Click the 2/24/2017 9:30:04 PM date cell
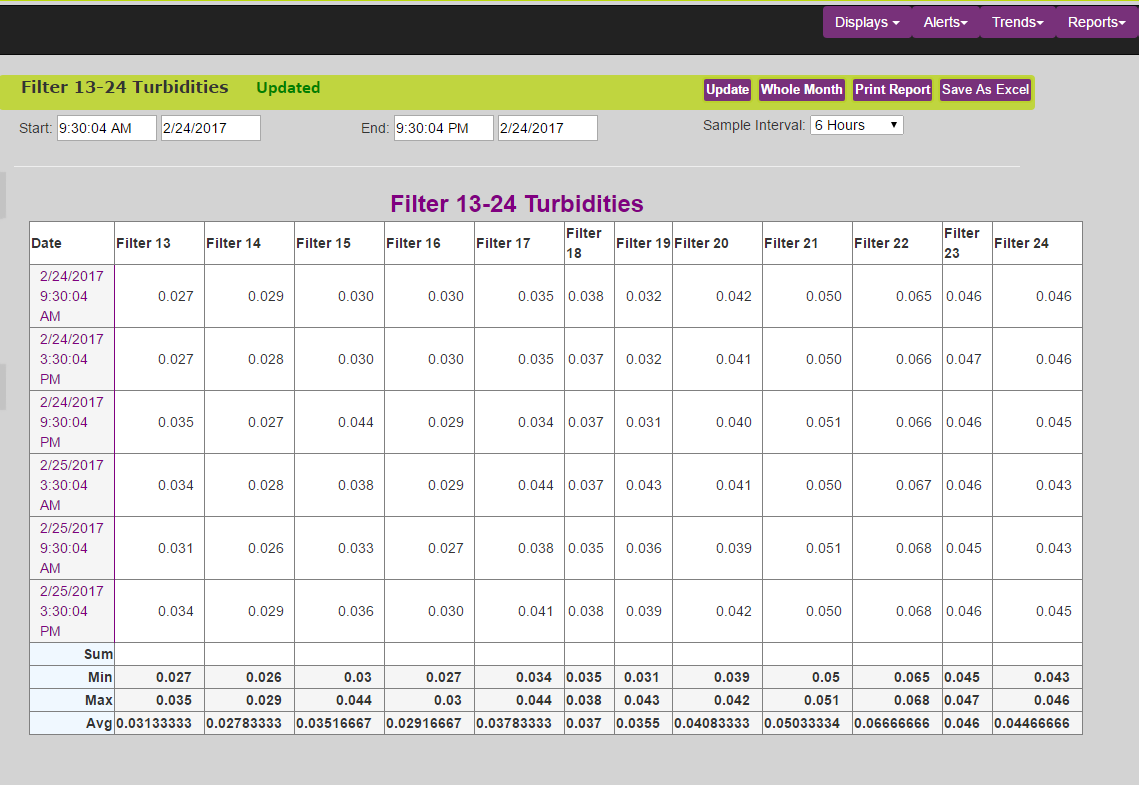 click(x=72, y=422)
